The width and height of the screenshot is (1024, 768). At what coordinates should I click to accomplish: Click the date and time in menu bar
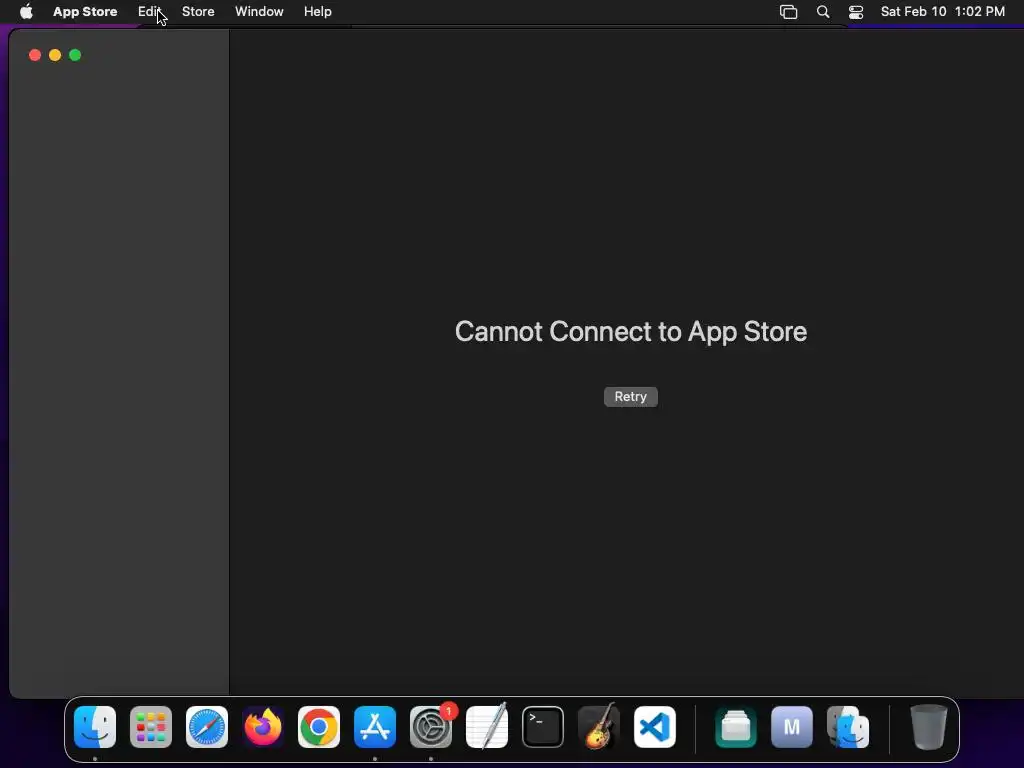942,12
